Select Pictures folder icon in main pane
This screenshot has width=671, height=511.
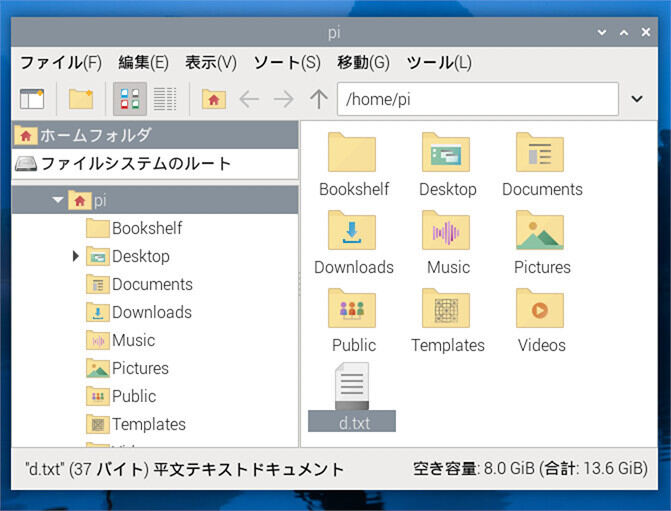click(x=540, y=231)
